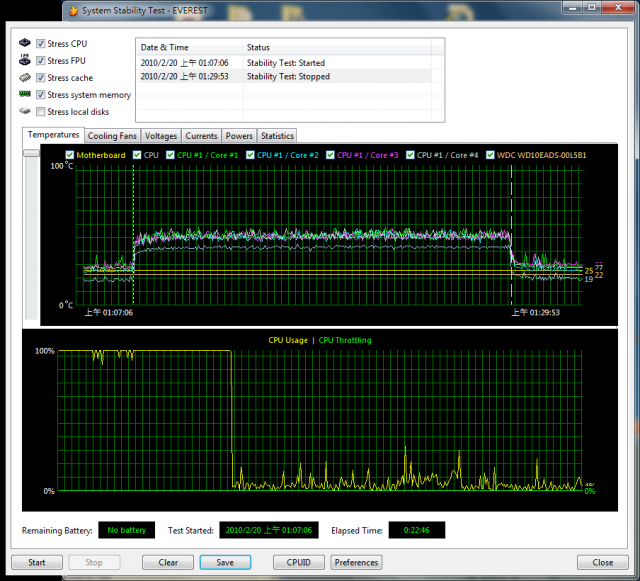Click the green RAM module icon

(x=25, y=94)
